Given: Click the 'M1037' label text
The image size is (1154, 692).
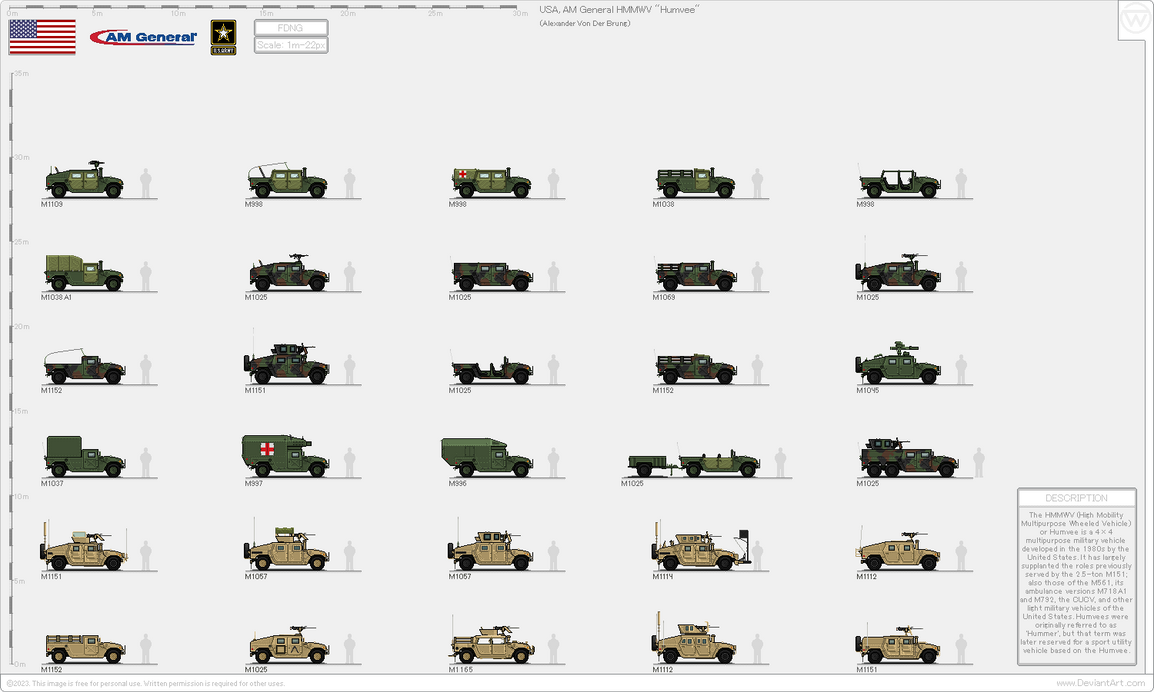Looking at the screenshot, I should [x=52, y=484].
